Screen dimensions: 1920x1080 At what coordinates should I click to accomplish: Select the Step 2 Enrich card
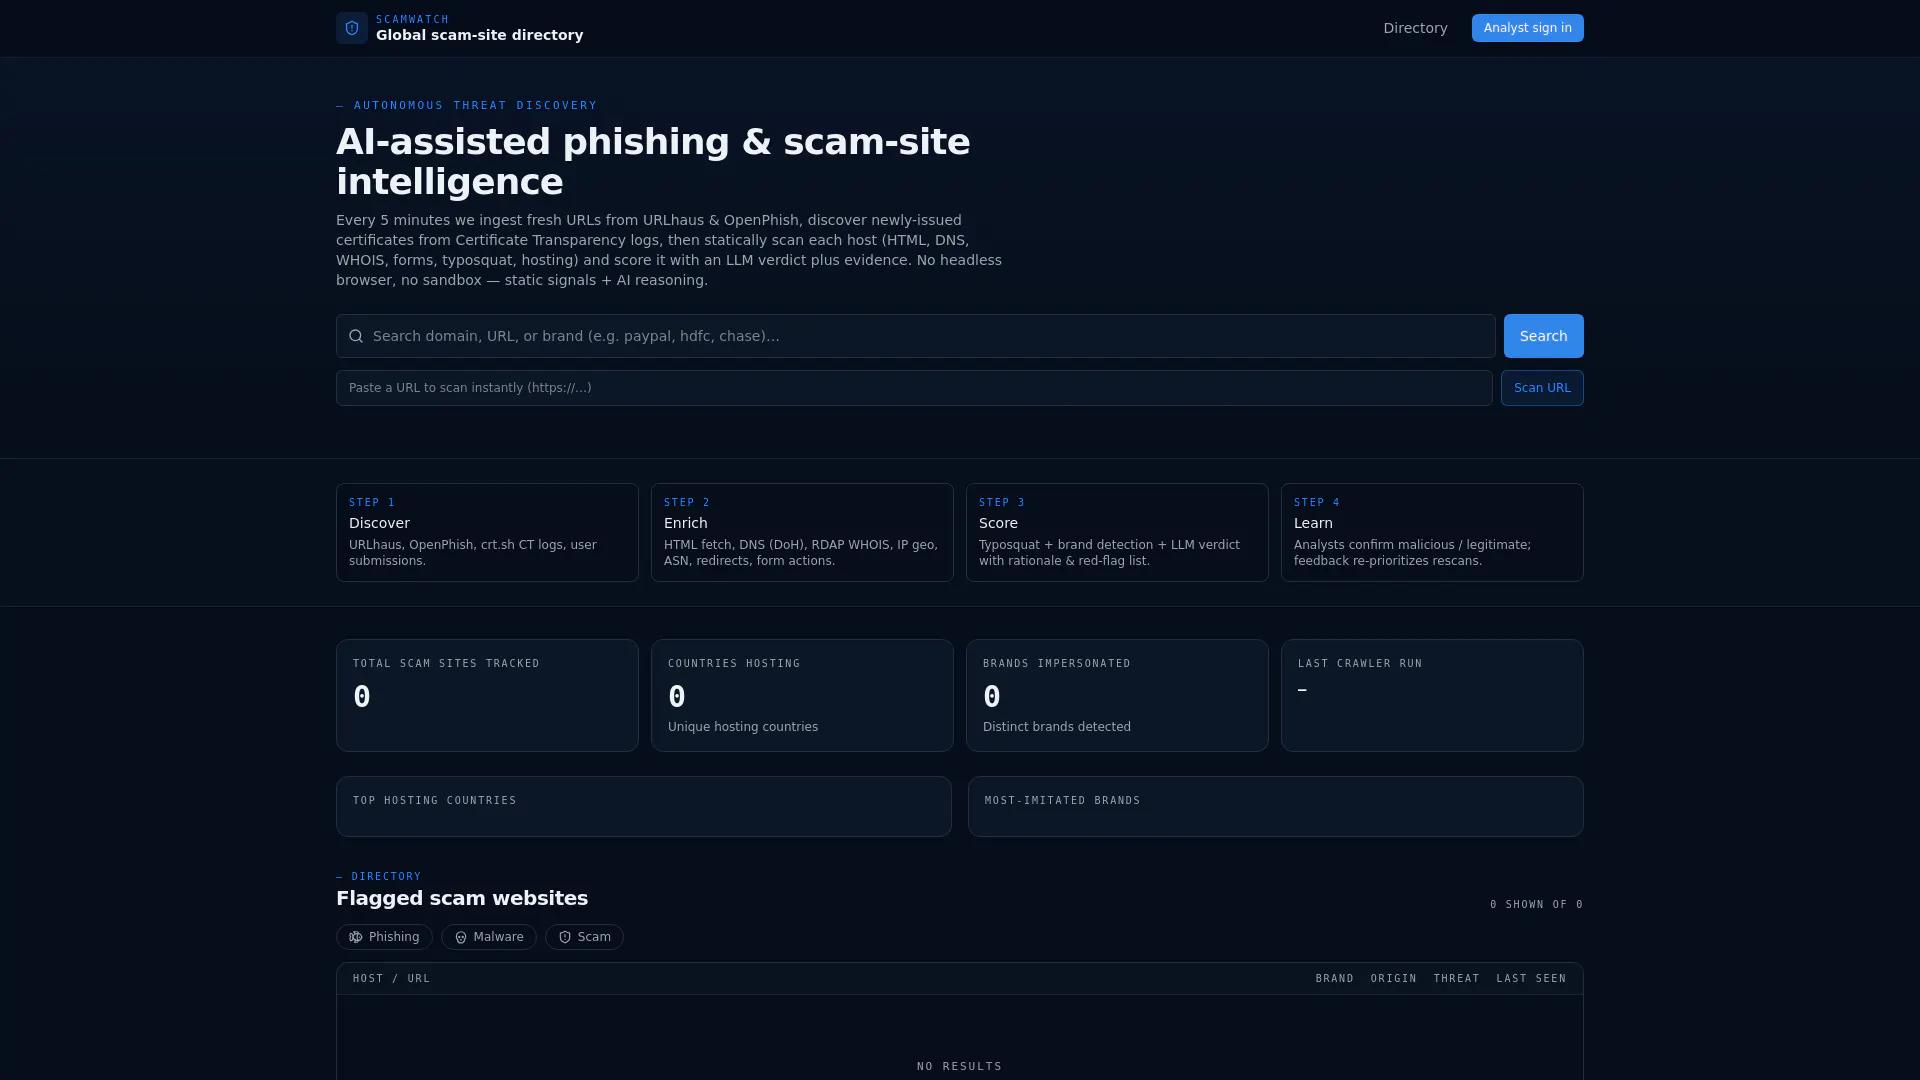(x=802, y=532)
